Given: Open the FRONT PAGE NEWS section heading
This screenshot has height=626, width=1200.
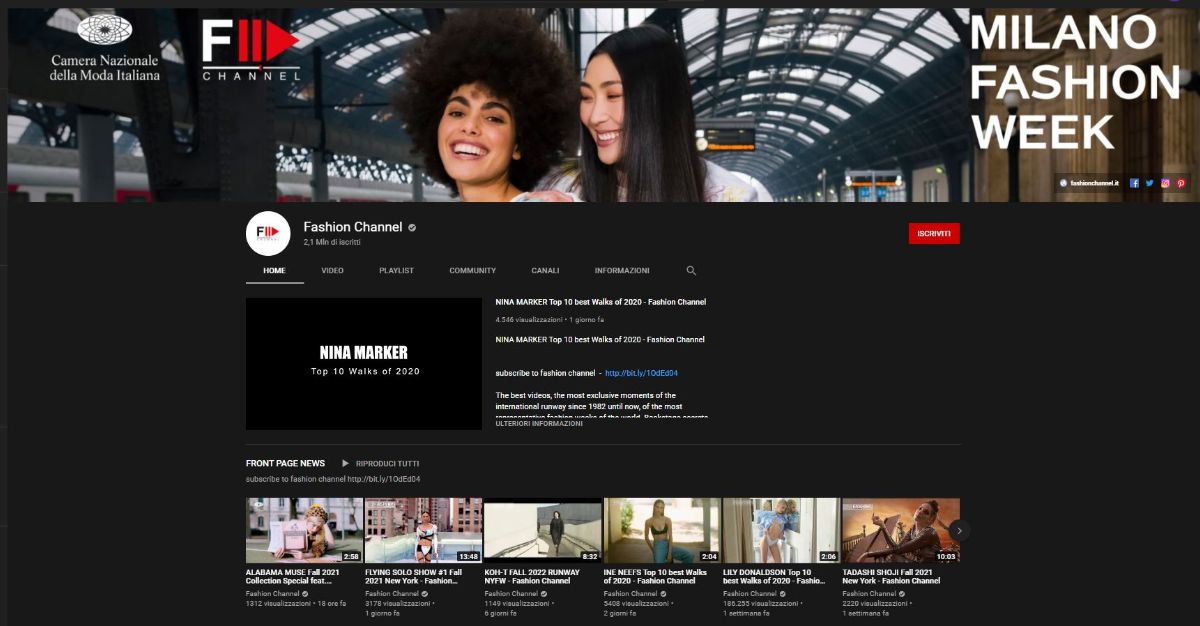Looking at the screenshot, I should [x=285, y=463].
